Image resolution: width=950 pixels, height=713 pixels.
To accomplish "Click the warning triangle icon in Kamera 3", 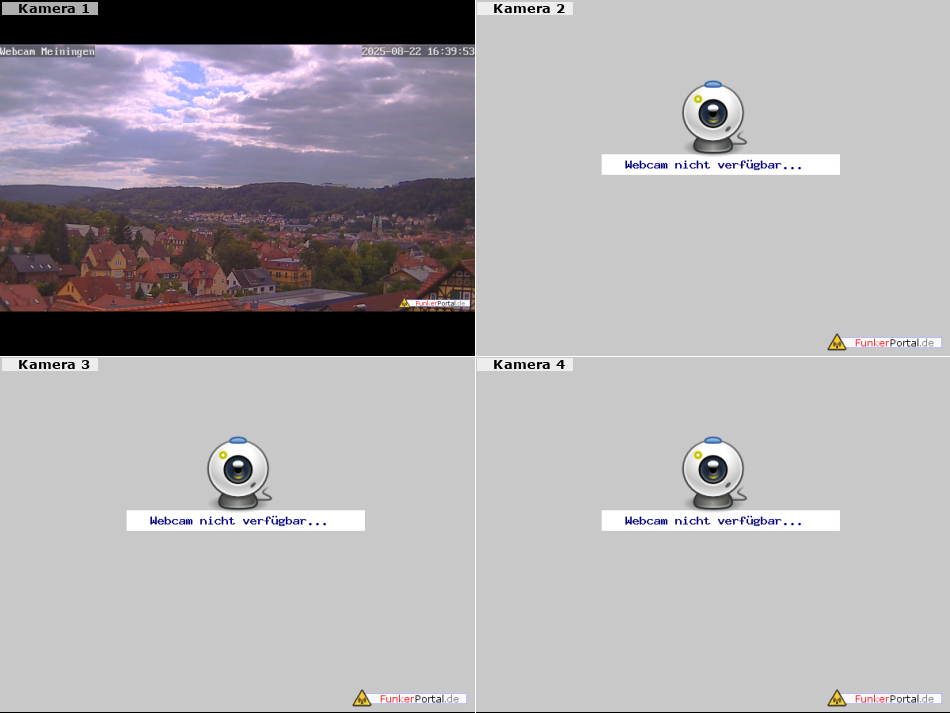I will [362, 698].
